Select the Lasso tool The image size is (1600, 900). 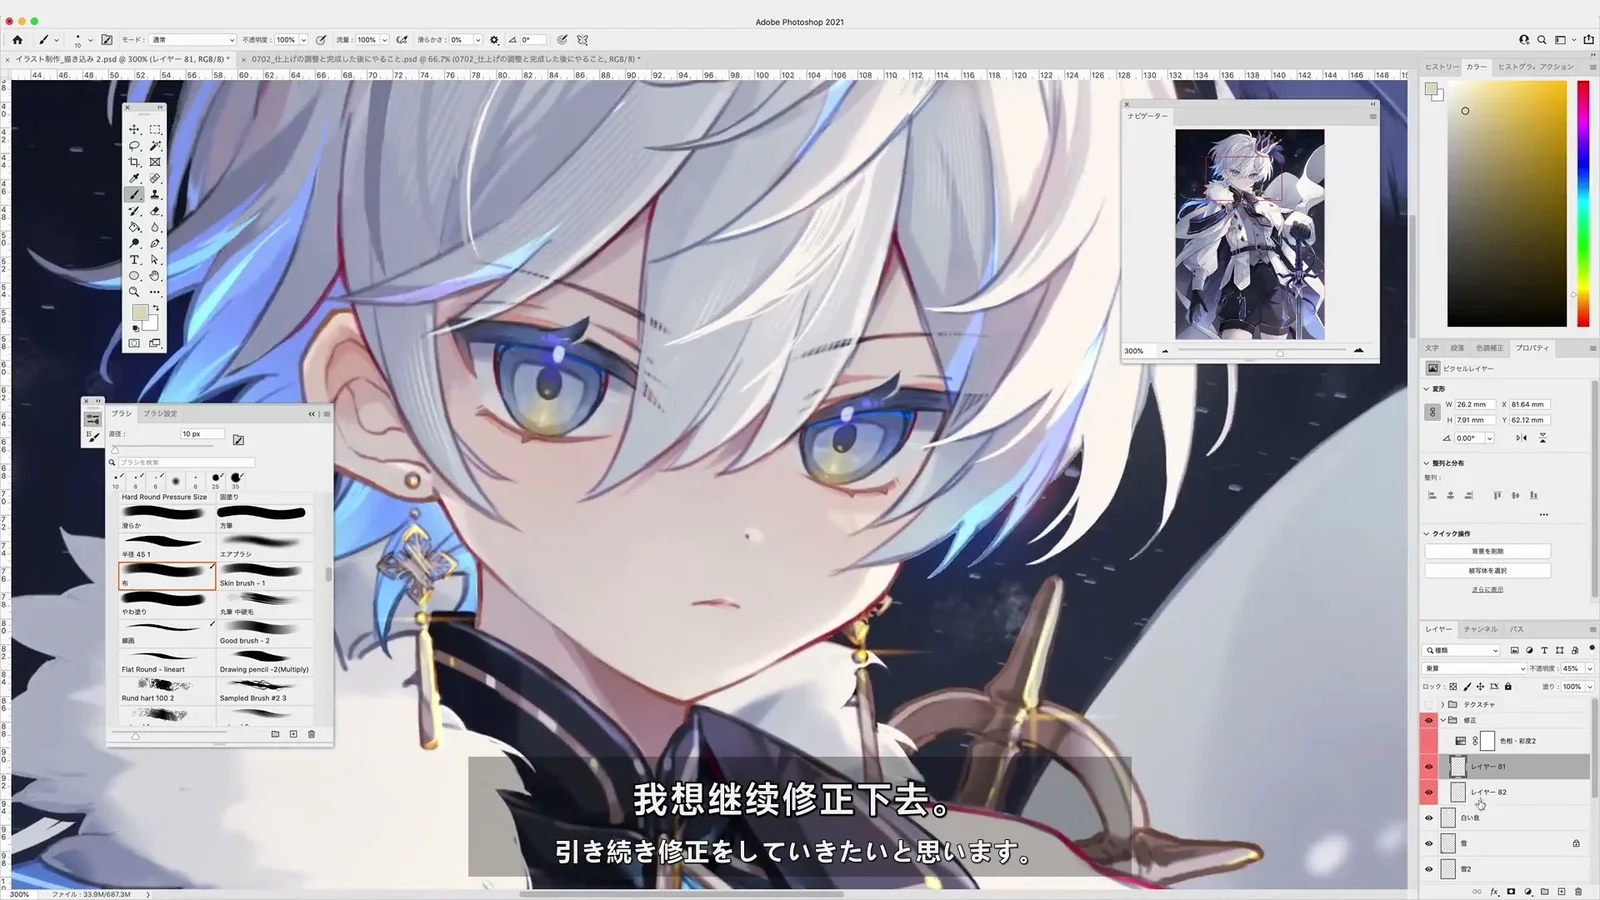[x=134, y=146]
